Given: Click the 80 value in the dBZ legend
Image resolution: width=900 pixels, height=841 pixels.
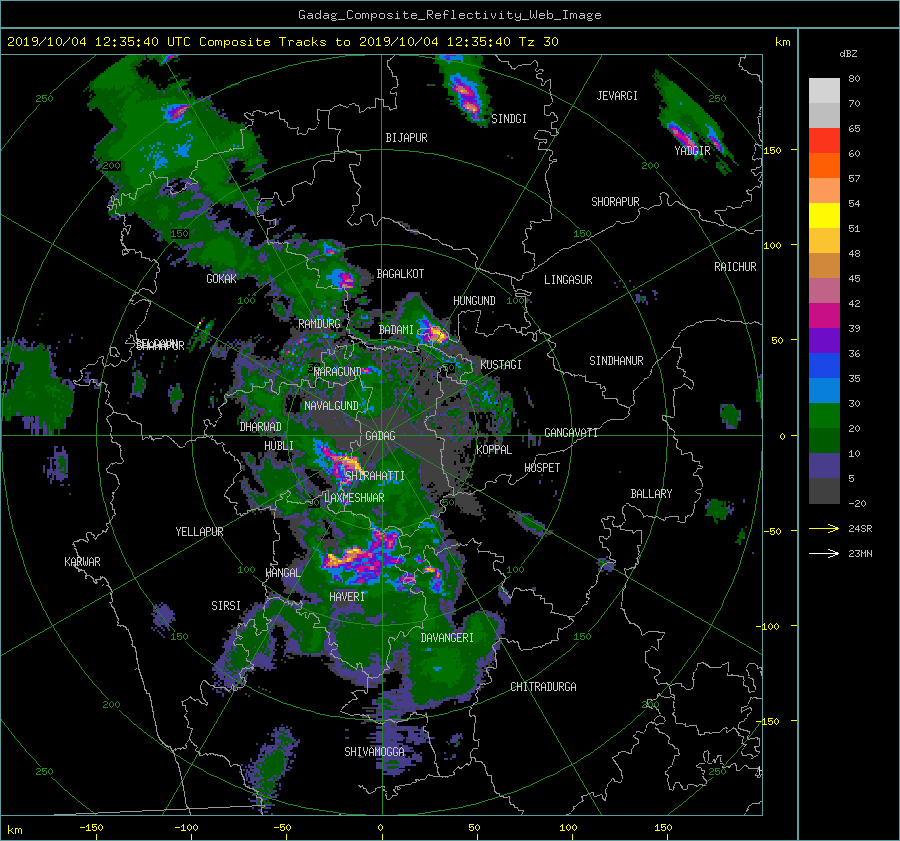Looking at the screenshot, I should [854, 79].
